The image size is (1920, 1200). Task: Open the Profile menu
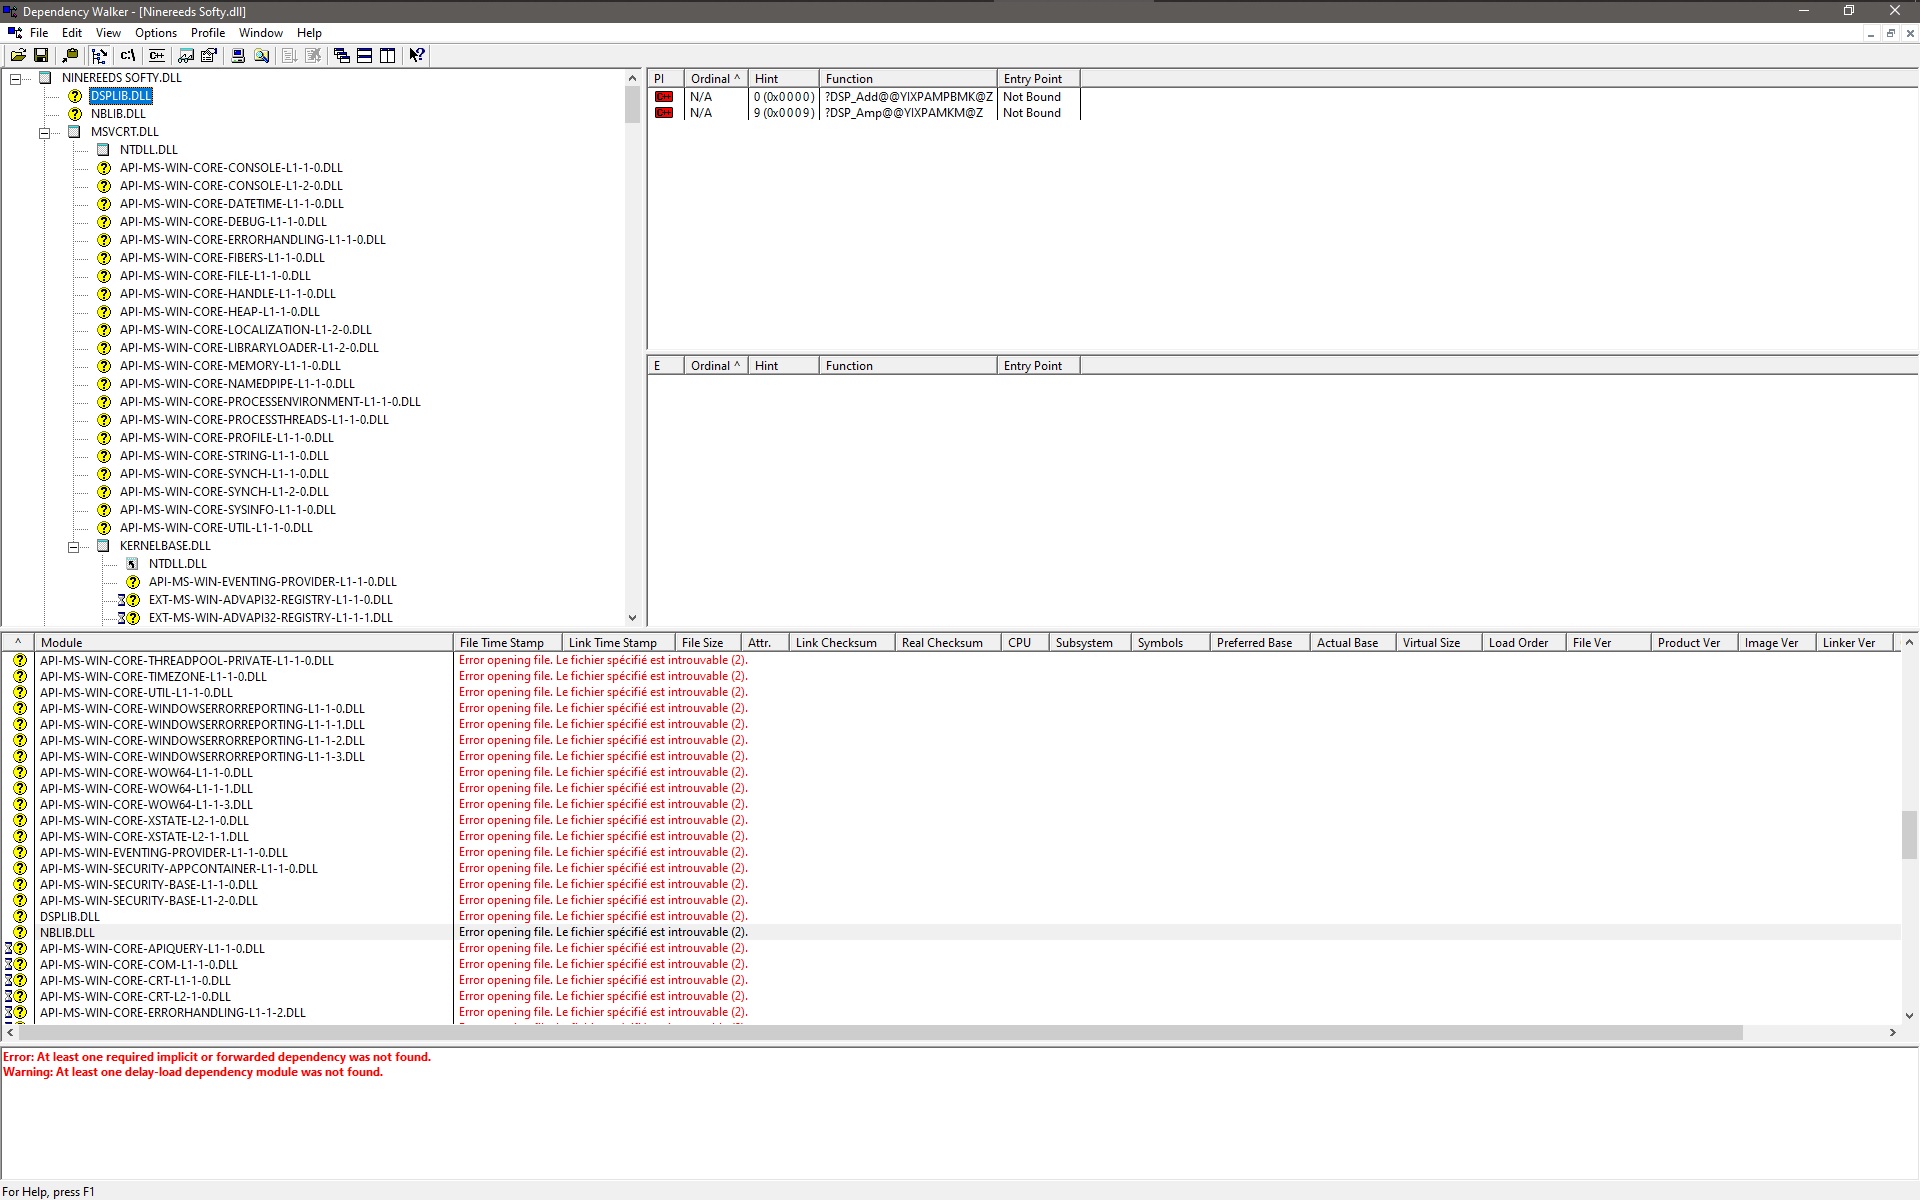tap(208, 33)
